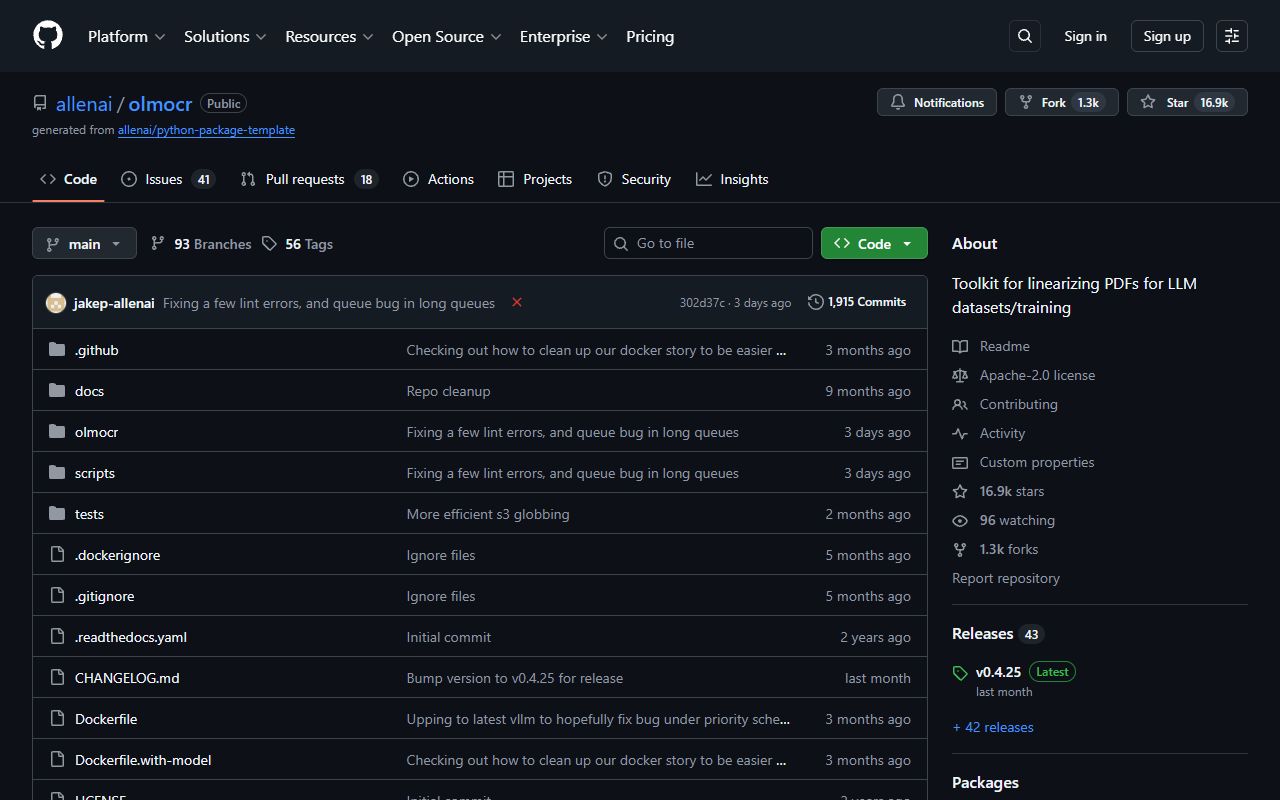
Task: Open the search icon in the header
Action: [1024, 36]
